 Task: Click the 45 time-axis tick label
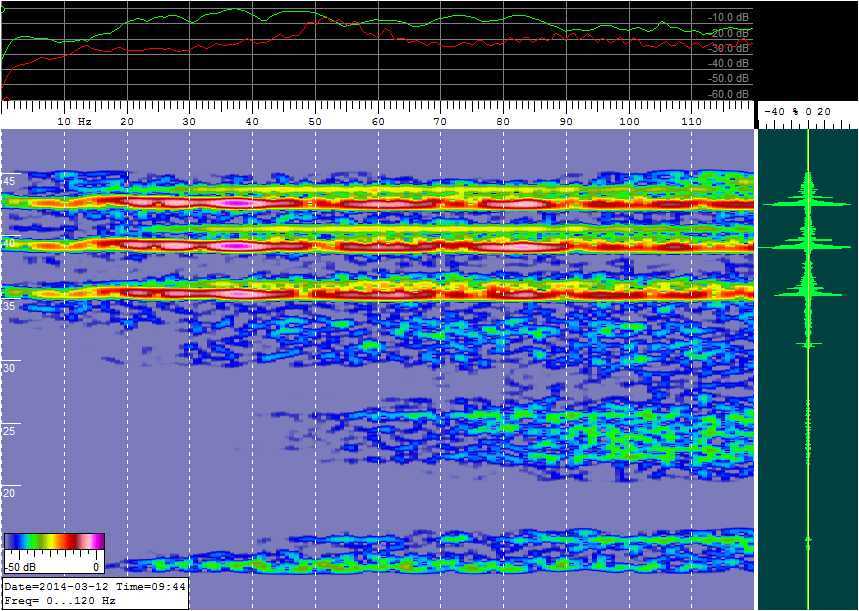tap(10, 181)
